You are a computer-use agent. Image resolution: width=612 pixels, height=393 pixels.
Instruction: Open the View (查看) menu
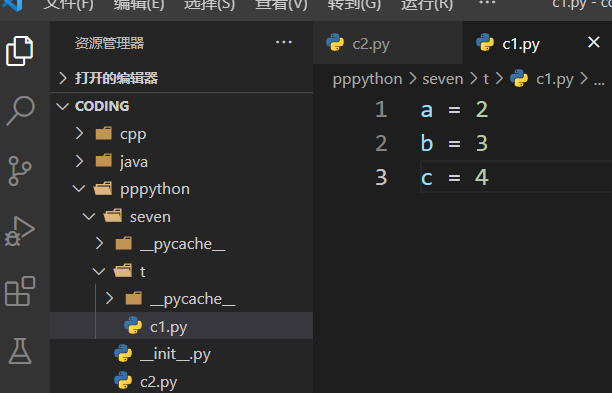click(x=281, y=5)
